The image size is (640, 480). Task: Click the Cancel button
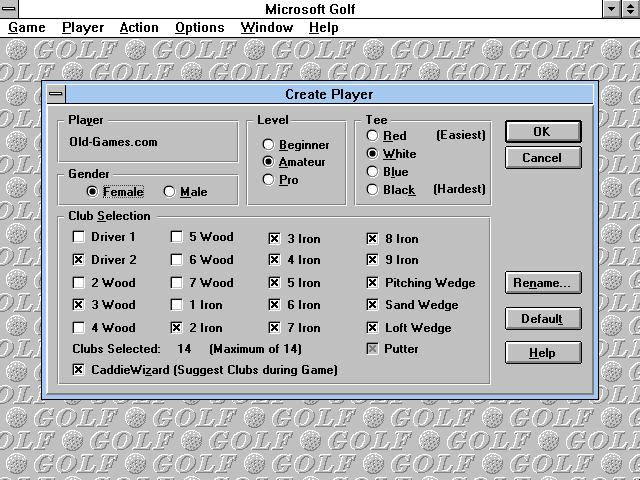543,158
